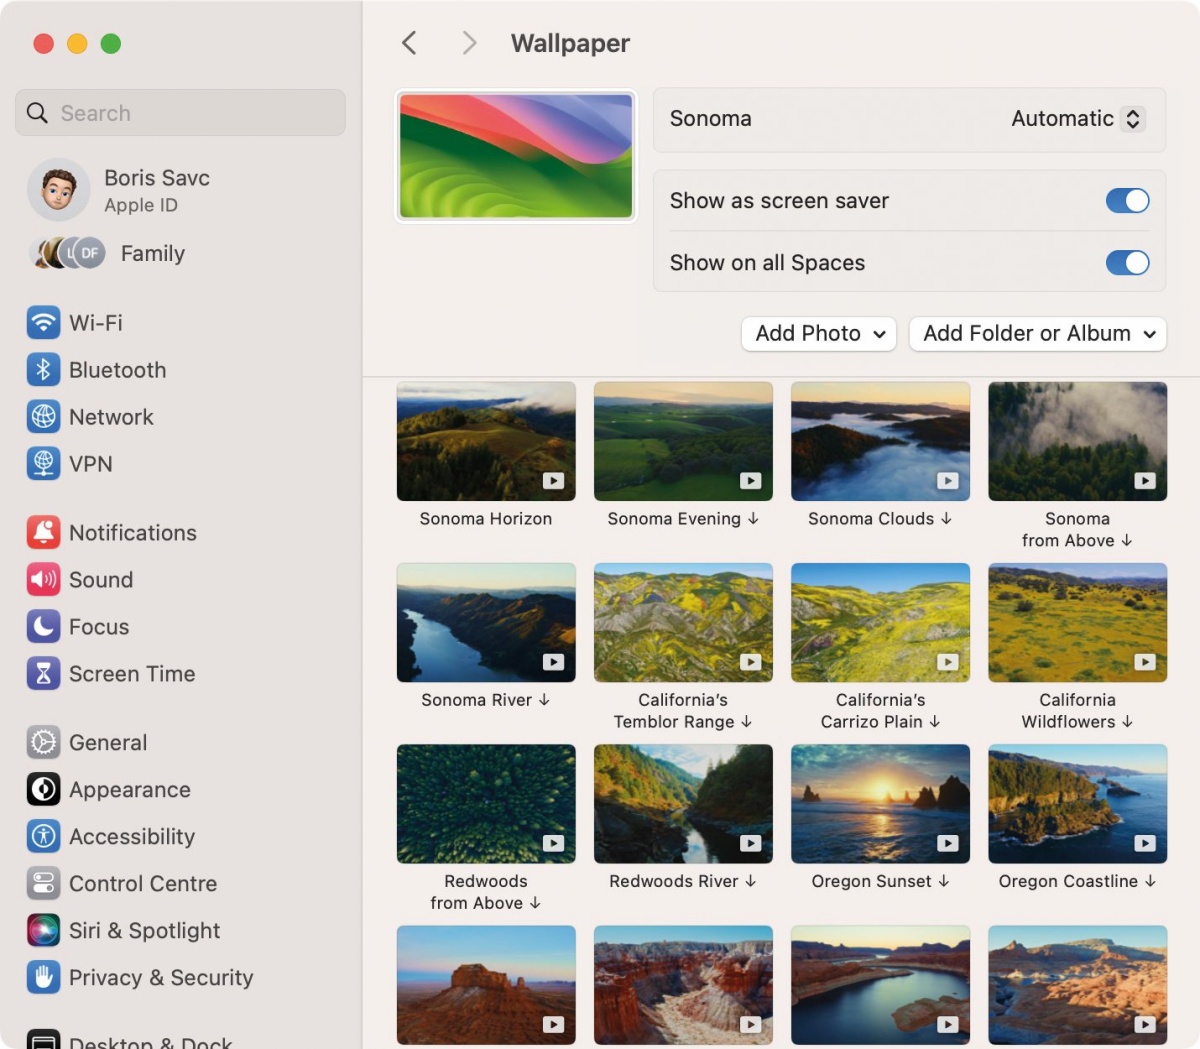Open Wi-Fi settings icon
1200x1049 pixels.
click(43, 323)
